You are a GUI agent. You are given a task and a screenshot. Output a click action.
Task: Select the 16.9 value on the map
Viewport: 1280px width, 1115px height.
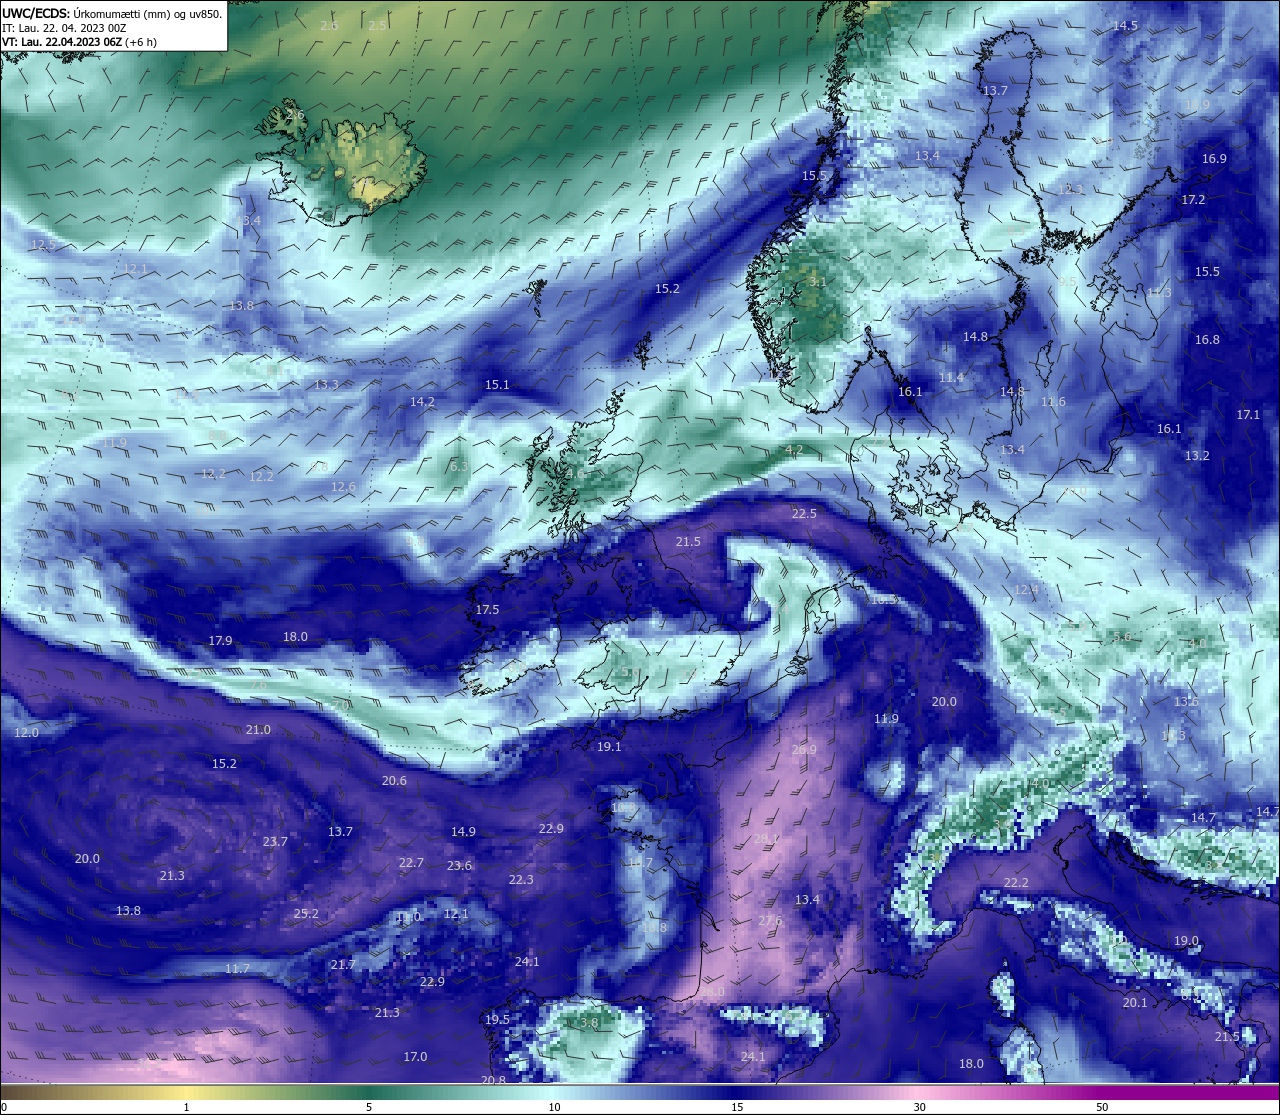[1214, 159]
